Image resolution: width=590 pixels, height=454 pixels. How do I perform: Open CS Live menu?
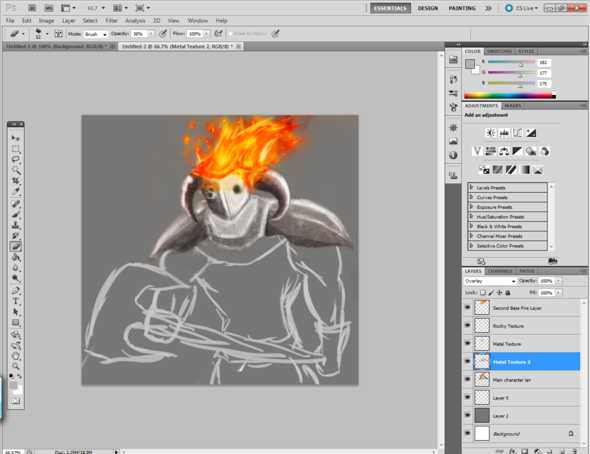(522, 8)
